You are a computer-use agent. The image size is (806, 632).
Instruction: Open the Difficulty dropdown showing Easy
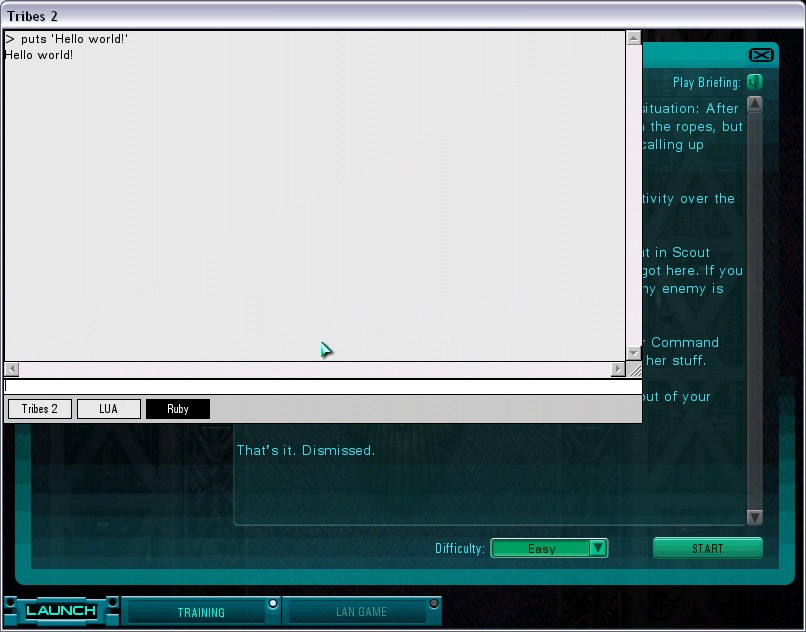click(549, 548)
